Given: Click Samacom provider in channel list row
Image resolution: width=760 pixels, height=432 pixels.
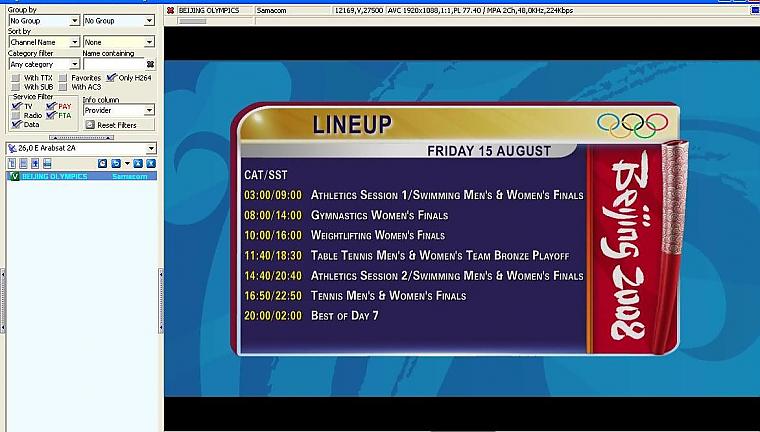Looking at the screenshot, I should [x=129, y=176].
